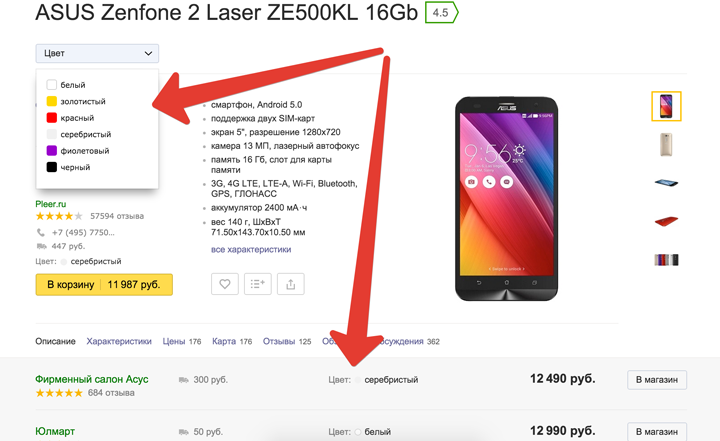The image size is (720, 441).
Task: Open the все характеристики link
Action: (251, 249)
